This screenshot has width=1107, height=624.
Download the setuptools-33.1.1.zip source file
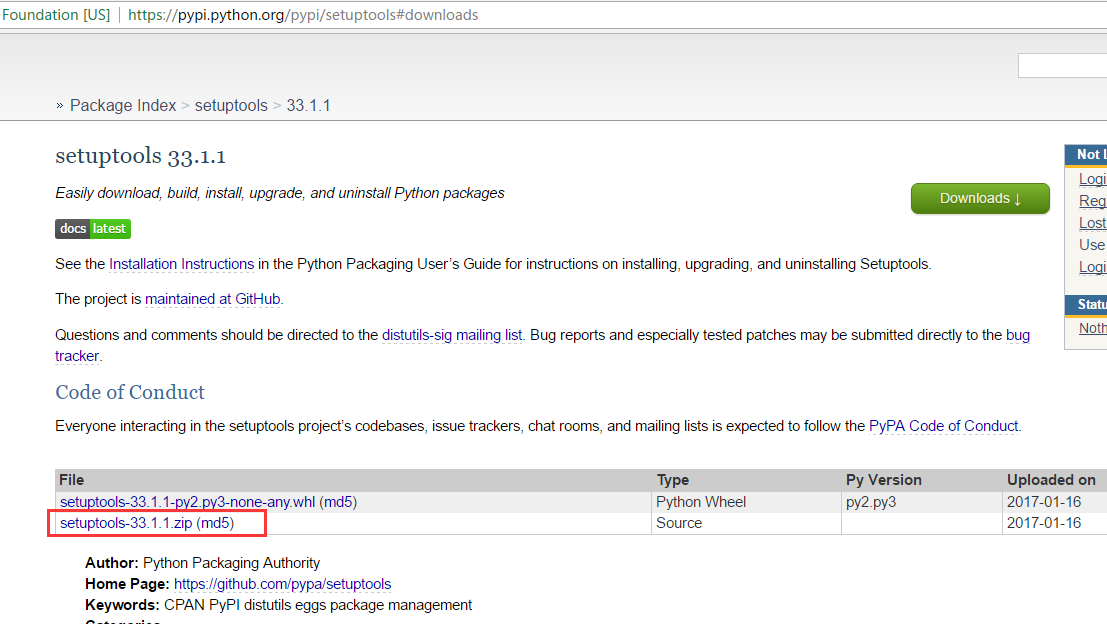[125, 522]
